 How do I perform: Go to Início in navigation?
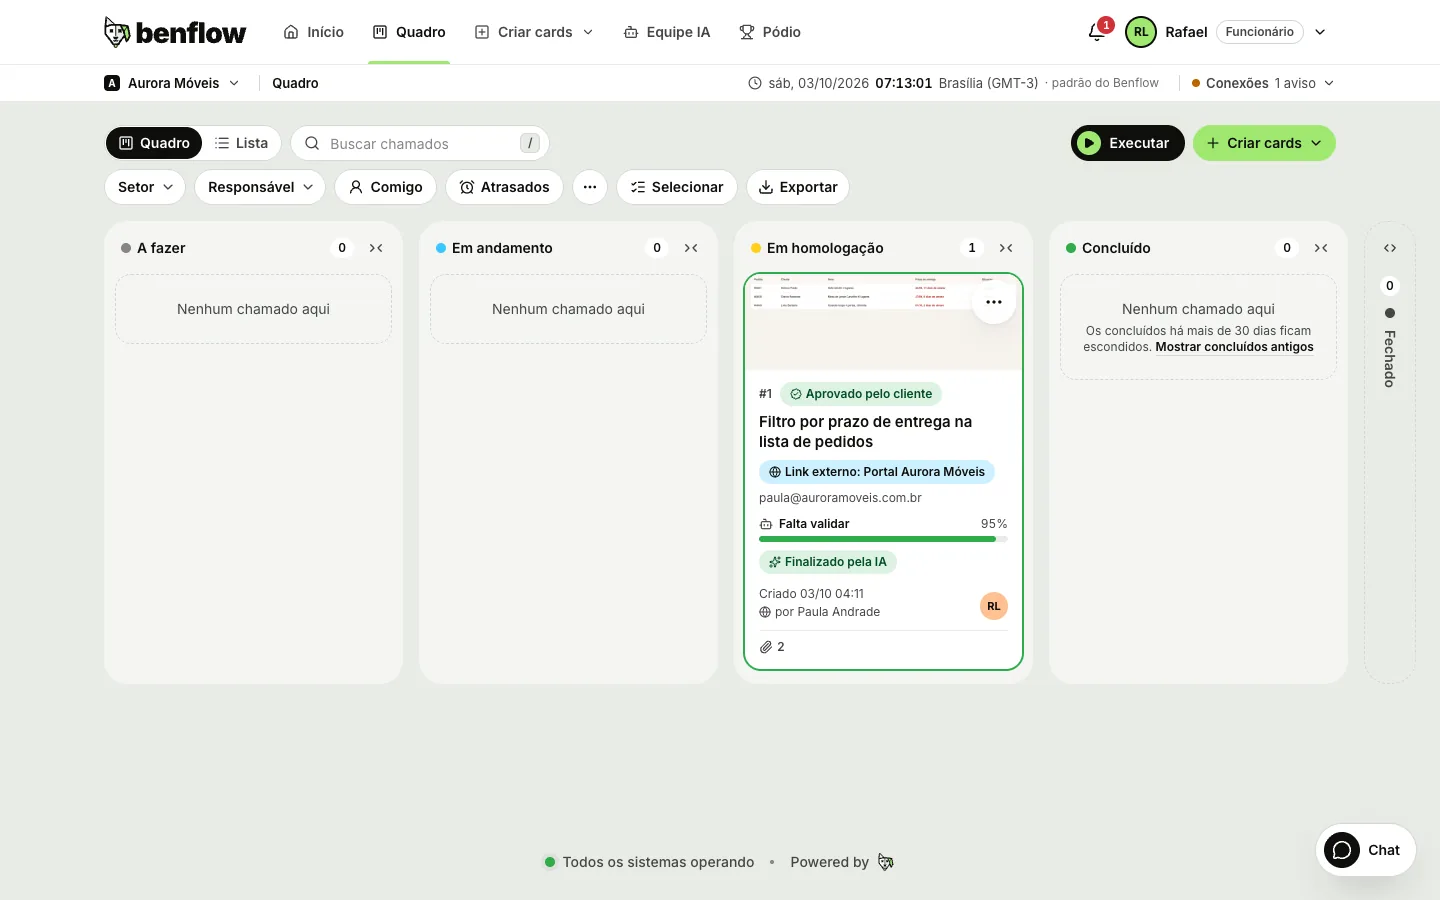tap(314, 32)
